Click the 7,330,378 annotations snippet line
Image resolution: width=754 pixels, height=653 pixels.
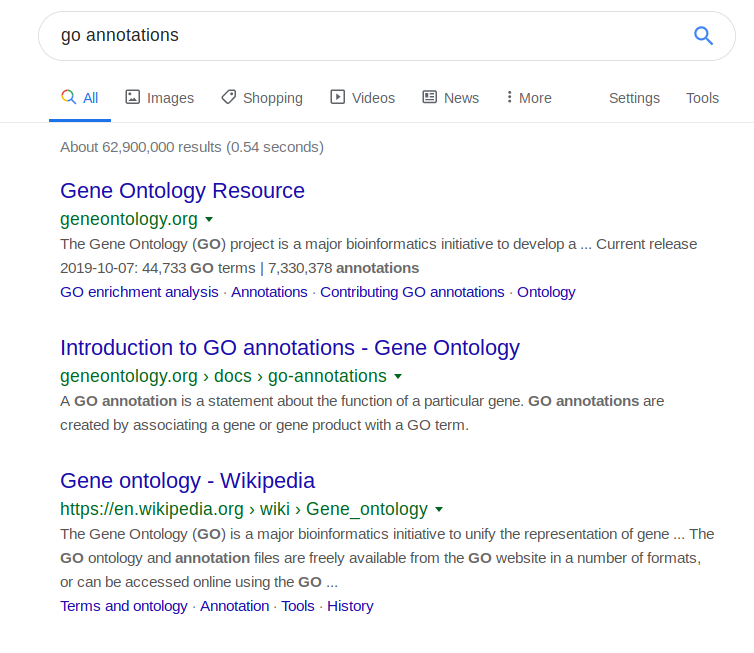tap(239, 268)
